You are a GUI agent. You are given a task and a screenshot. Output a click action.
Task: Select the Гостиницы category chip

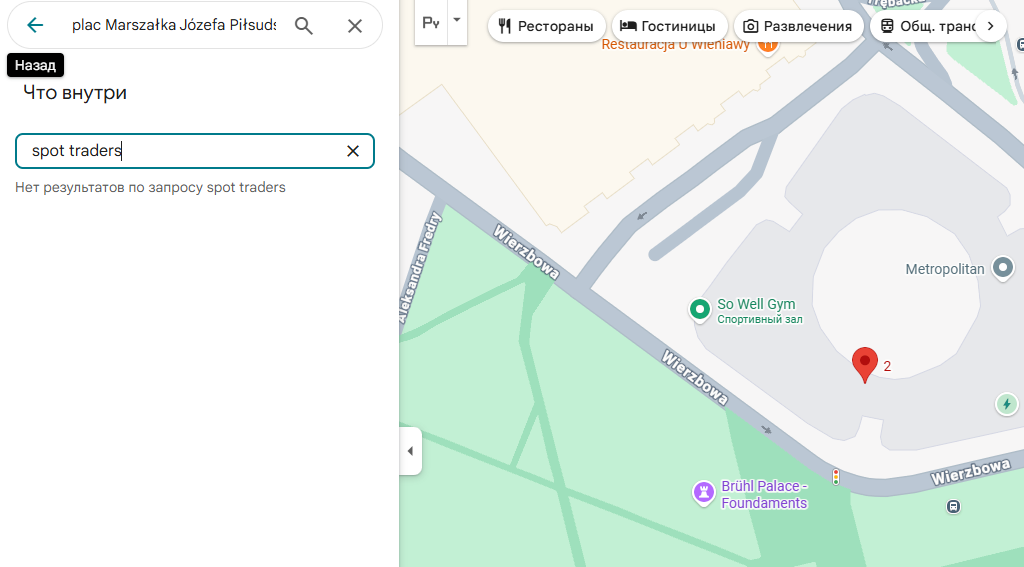tap(668, 26)
